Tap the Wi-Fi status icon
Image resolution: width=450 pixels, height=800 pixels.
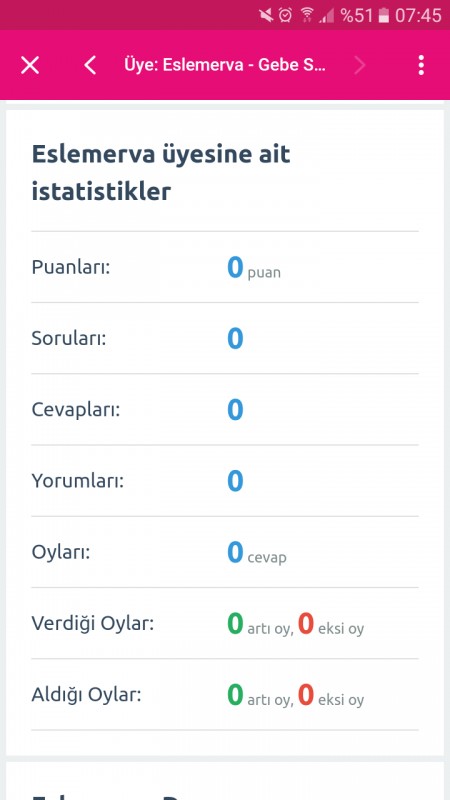pyautogui.click(x=307, y=15)
